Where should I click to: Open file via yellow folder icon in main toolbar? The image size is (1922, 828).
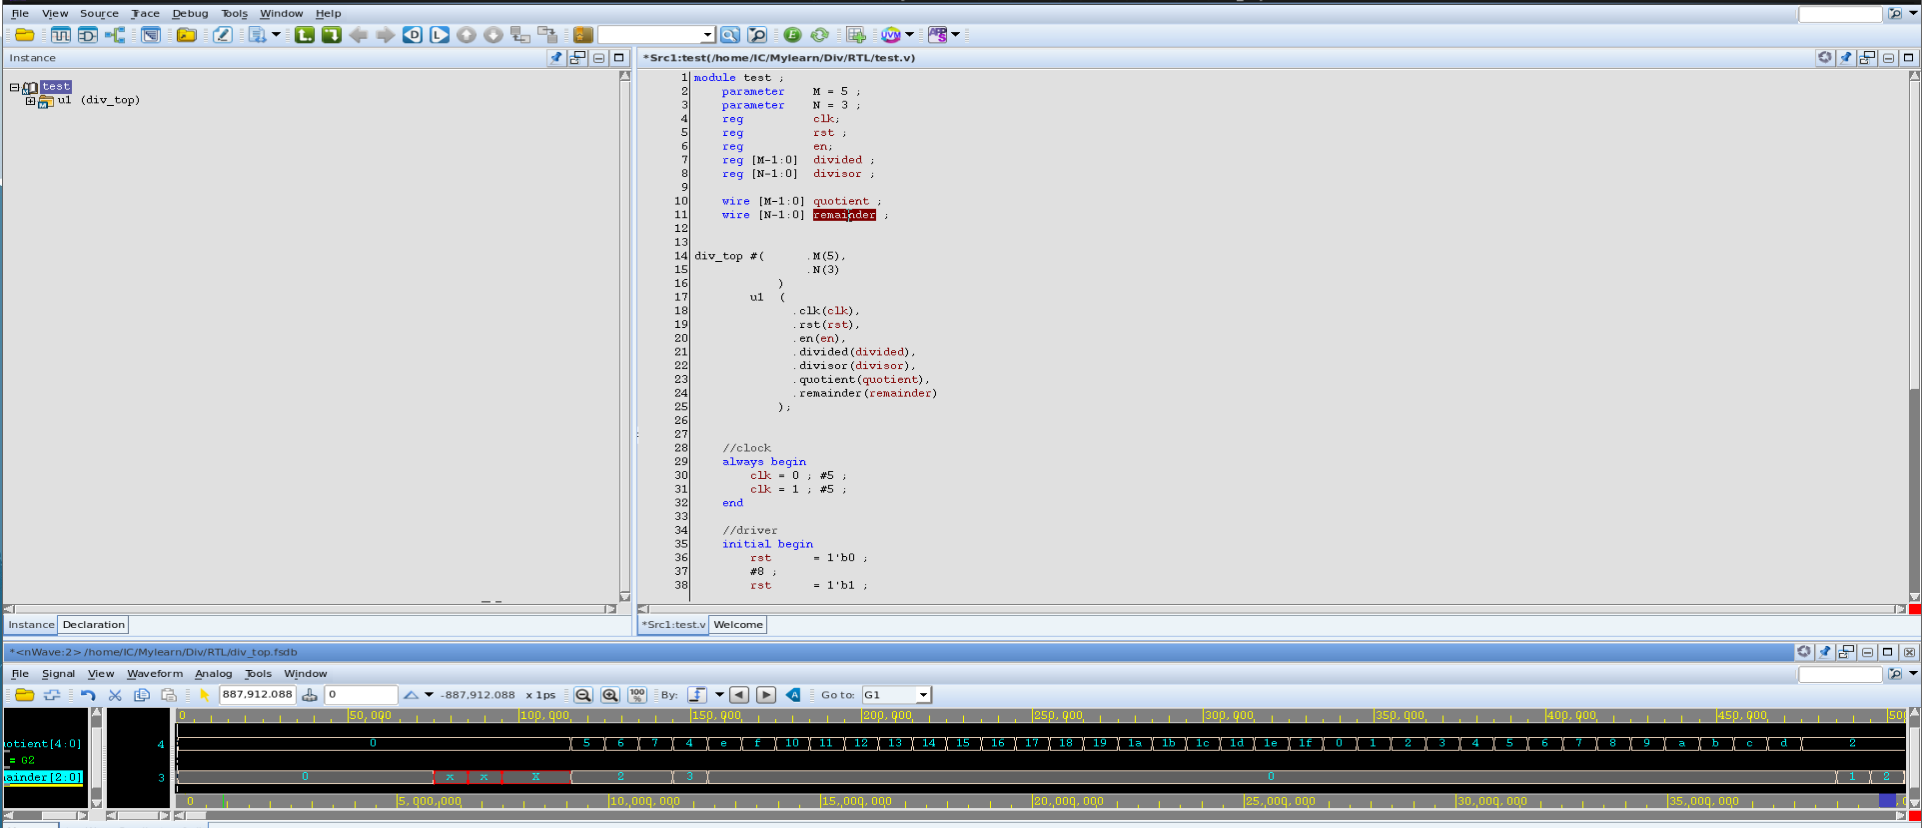click(25, 35)
